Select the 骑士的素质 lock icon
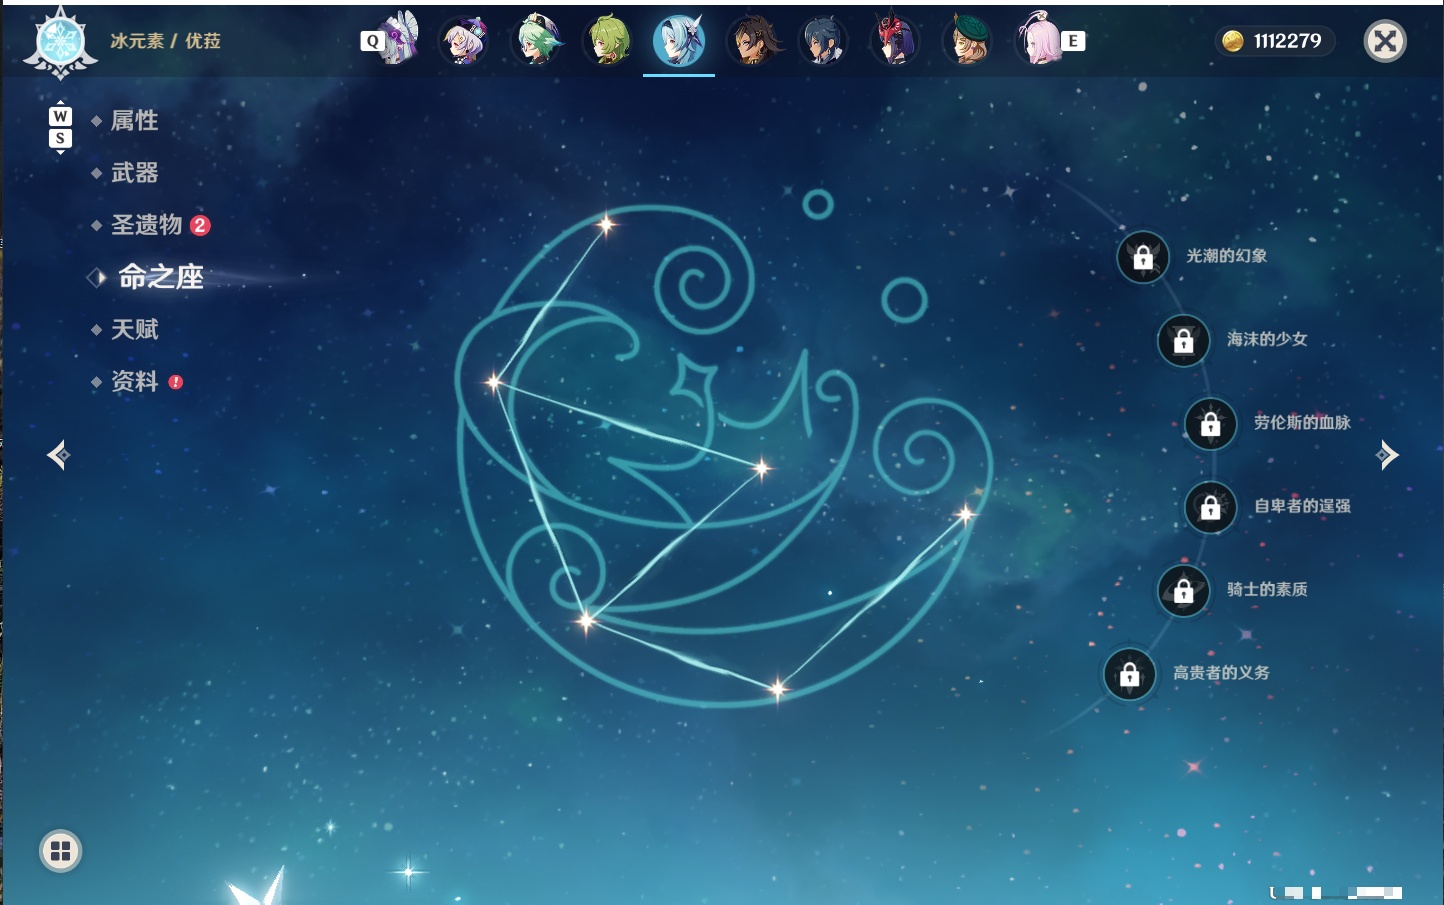Viewport: 1444px width, 905px height. click(1184, 591)
